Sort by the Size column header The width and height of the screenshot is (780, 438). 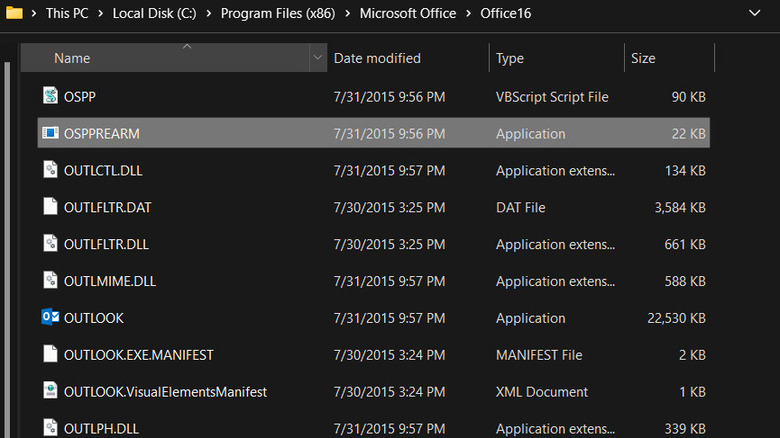(x=669, y=58)
